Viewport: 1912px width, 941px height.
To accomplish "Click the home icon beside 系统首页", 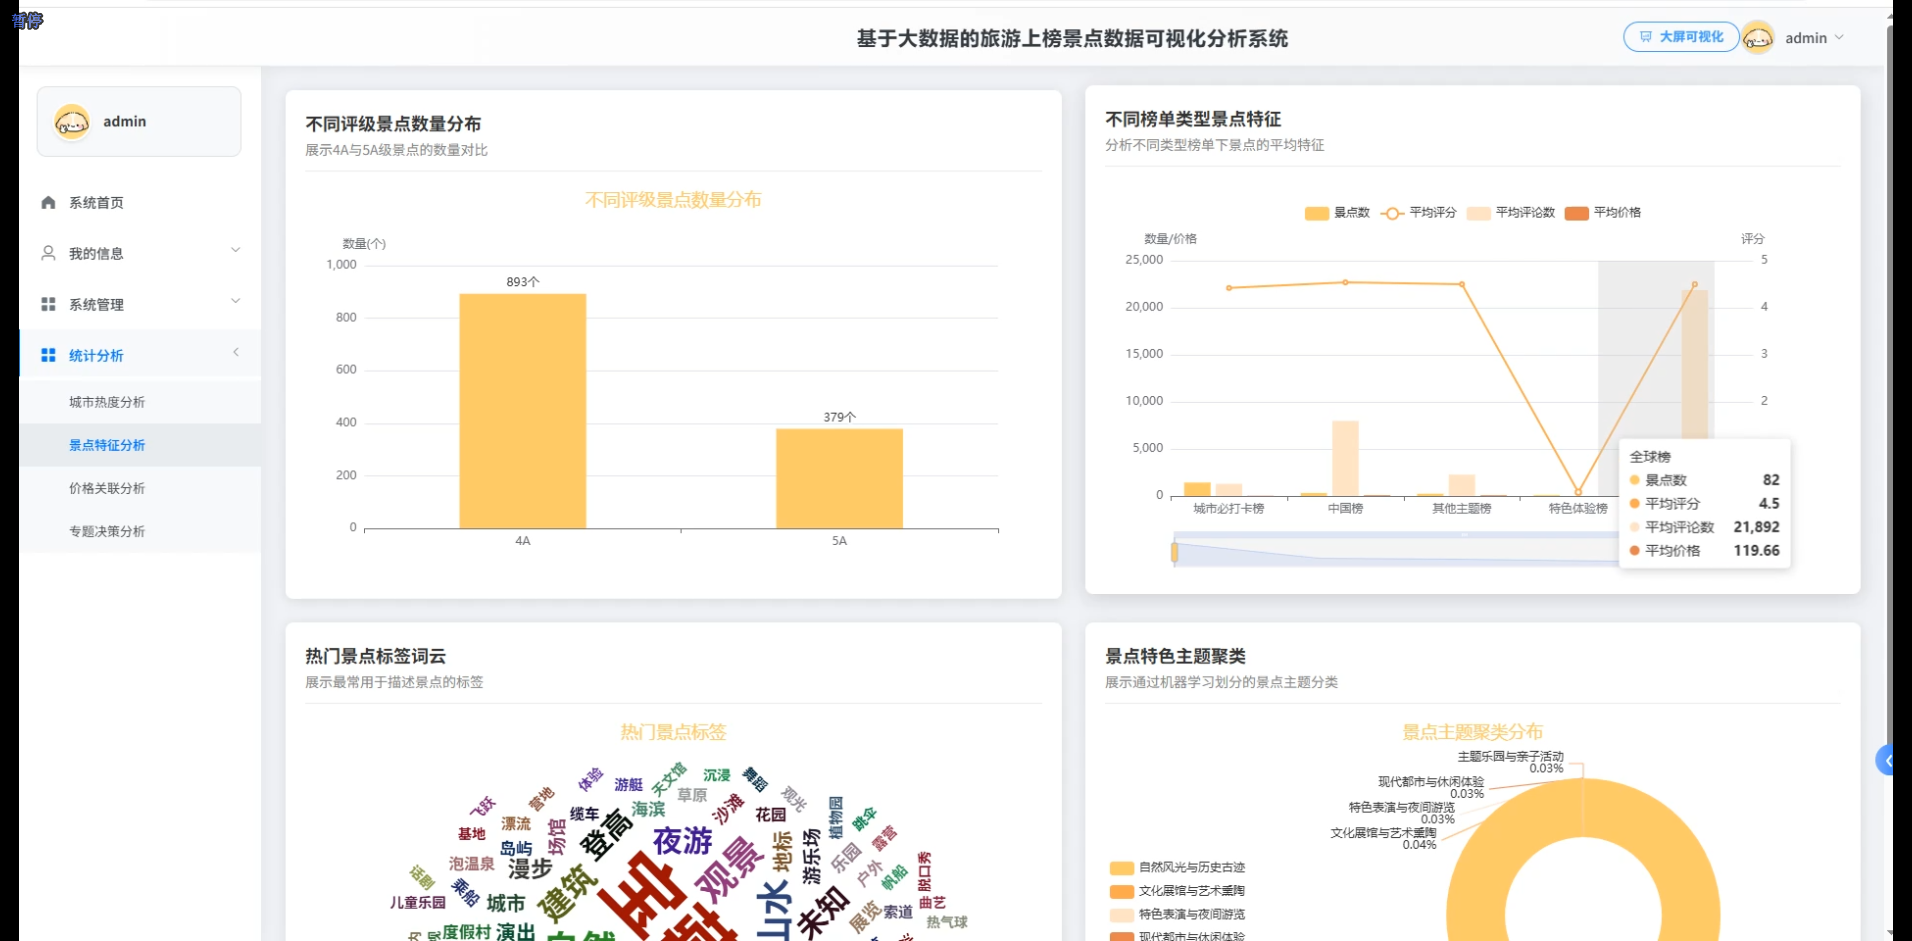I will pyautogui.click(x=48, y=203).
